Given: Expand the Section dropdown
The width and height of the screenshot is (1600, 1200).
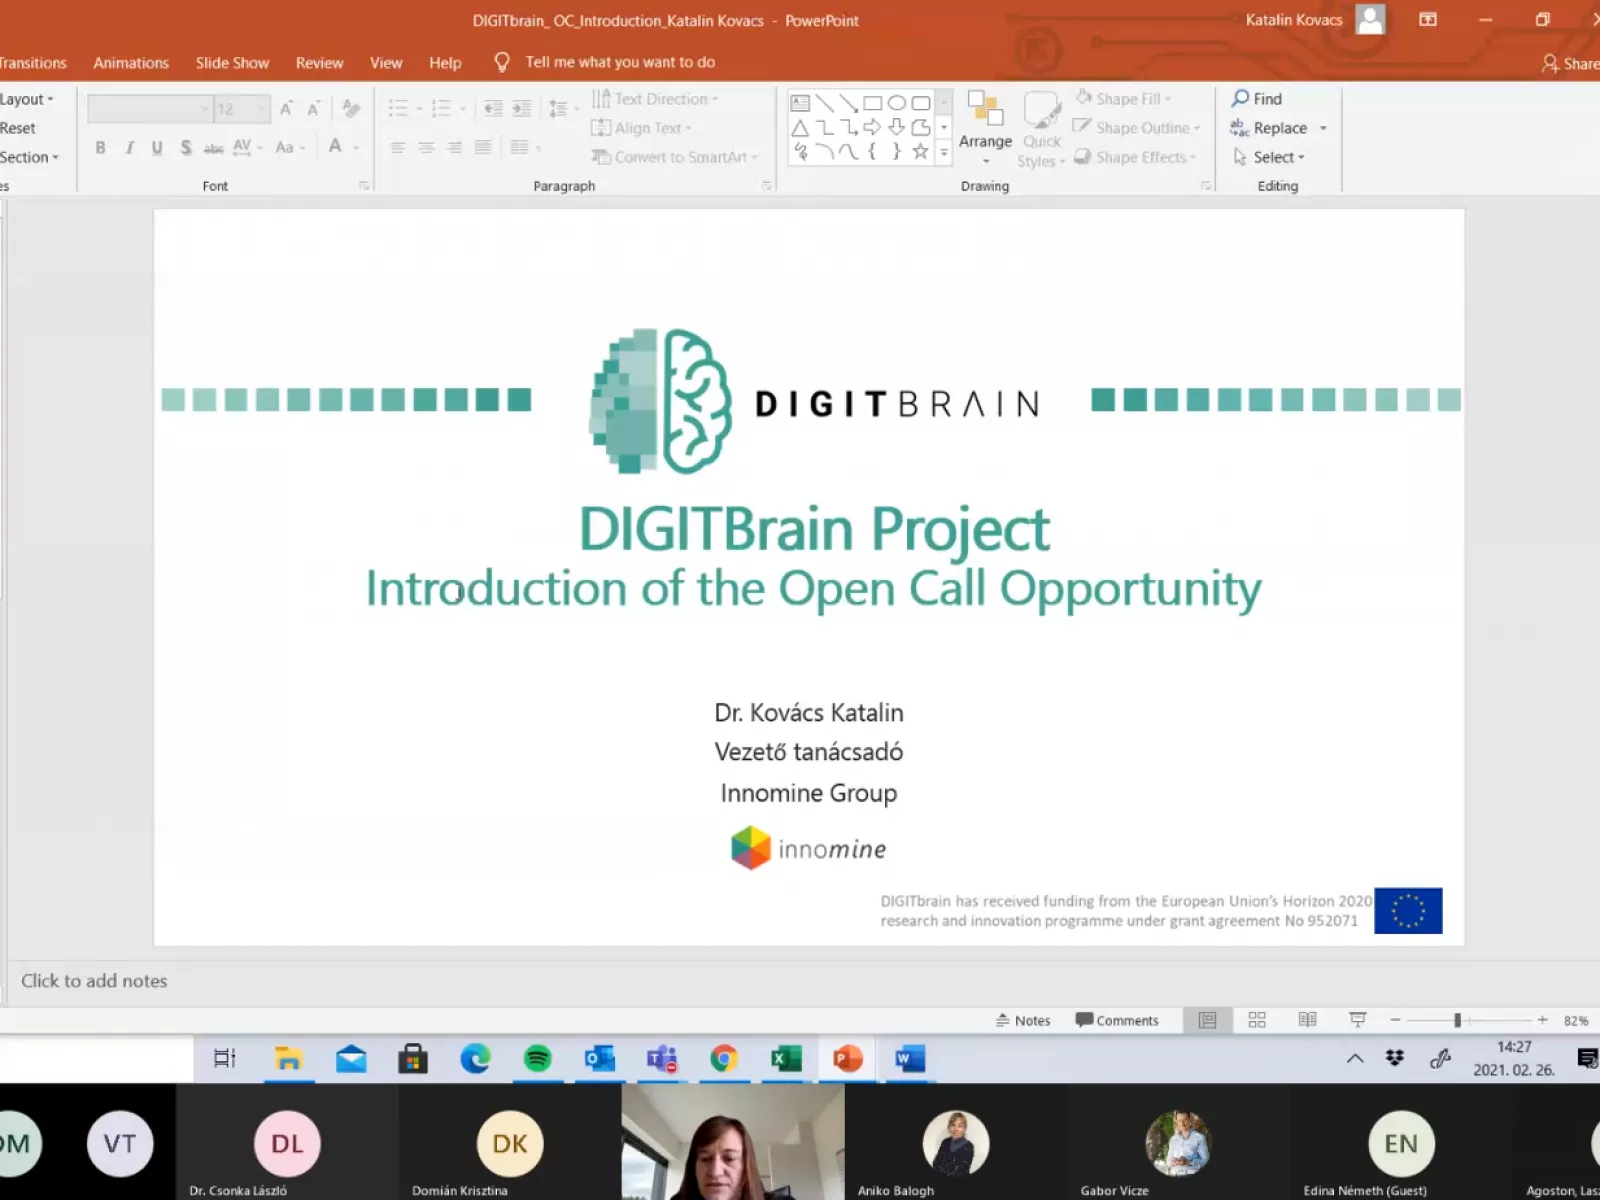Looking at the screenshot, I should tap(28, 157).
